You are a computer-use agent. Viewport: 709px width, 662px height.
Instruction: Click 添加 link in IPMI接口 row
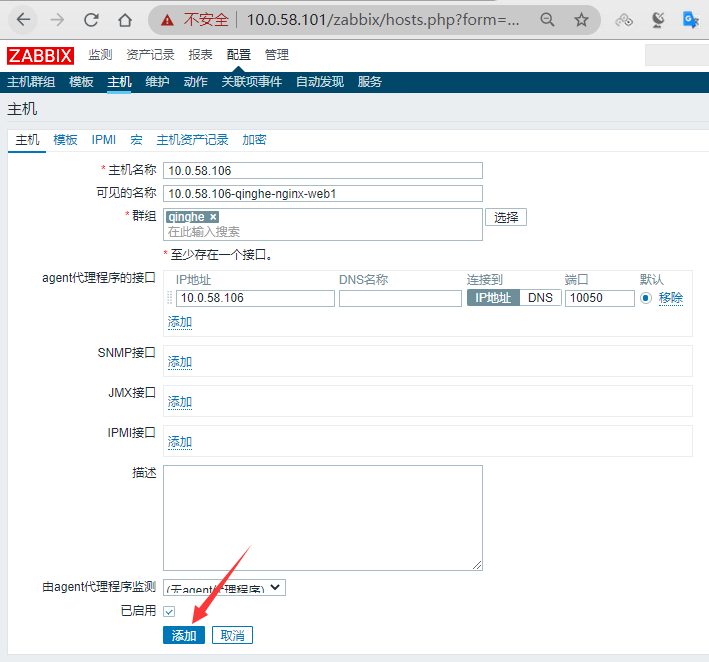click(180, 442)
